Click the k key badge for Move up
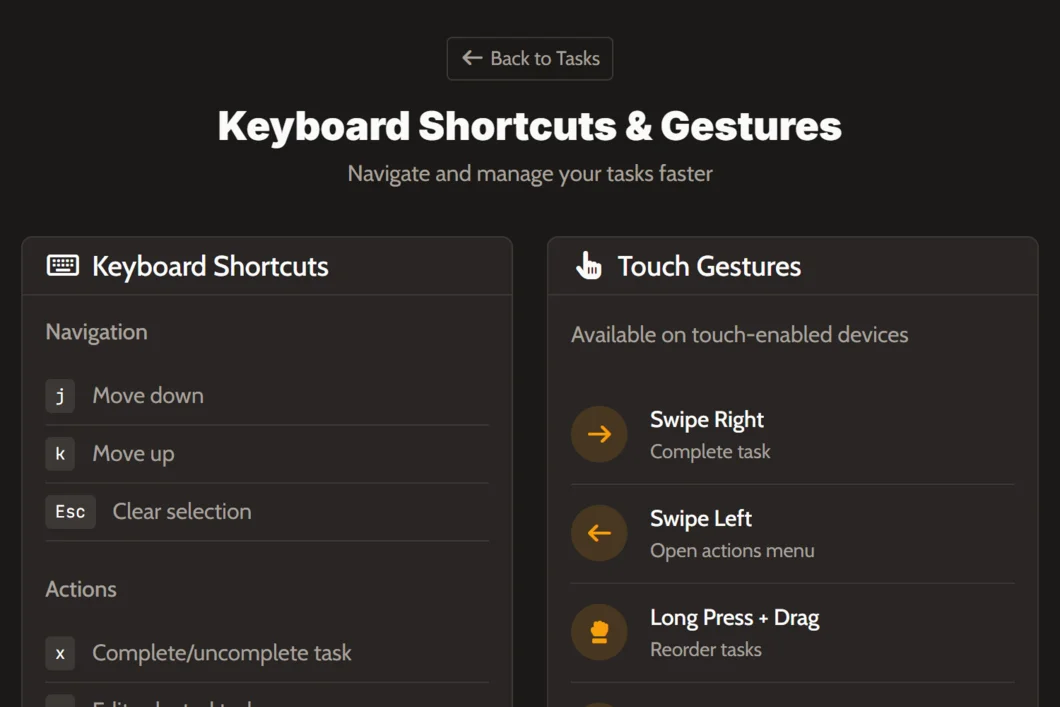Viewport: 1060px width, 707px height. (x=60, y=454)
